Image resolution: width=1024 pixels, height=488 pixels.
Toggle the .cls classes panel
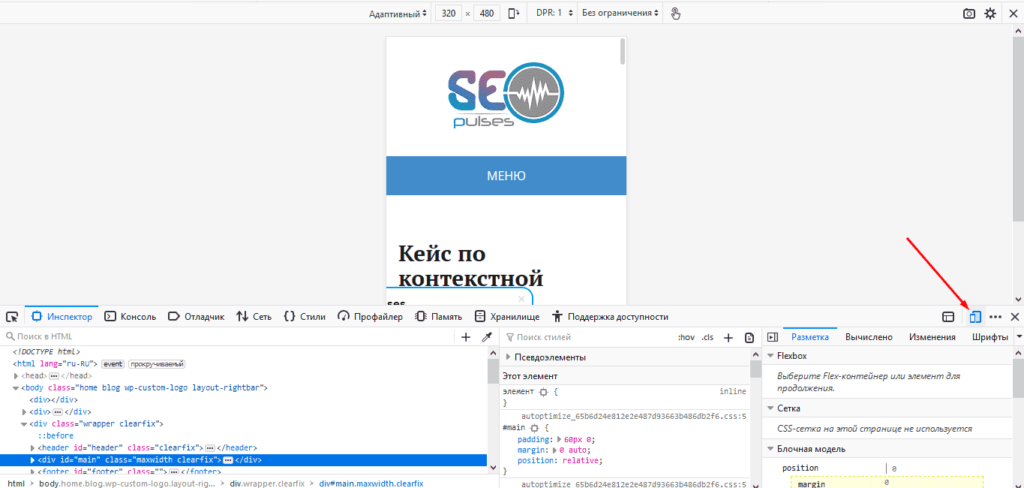(x=708, y=337)
